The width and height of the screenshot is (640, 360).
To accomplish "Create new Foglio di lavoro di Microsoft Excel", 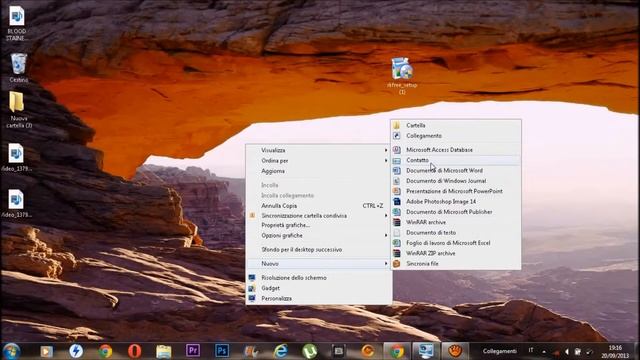I will [x=456, y=243].
